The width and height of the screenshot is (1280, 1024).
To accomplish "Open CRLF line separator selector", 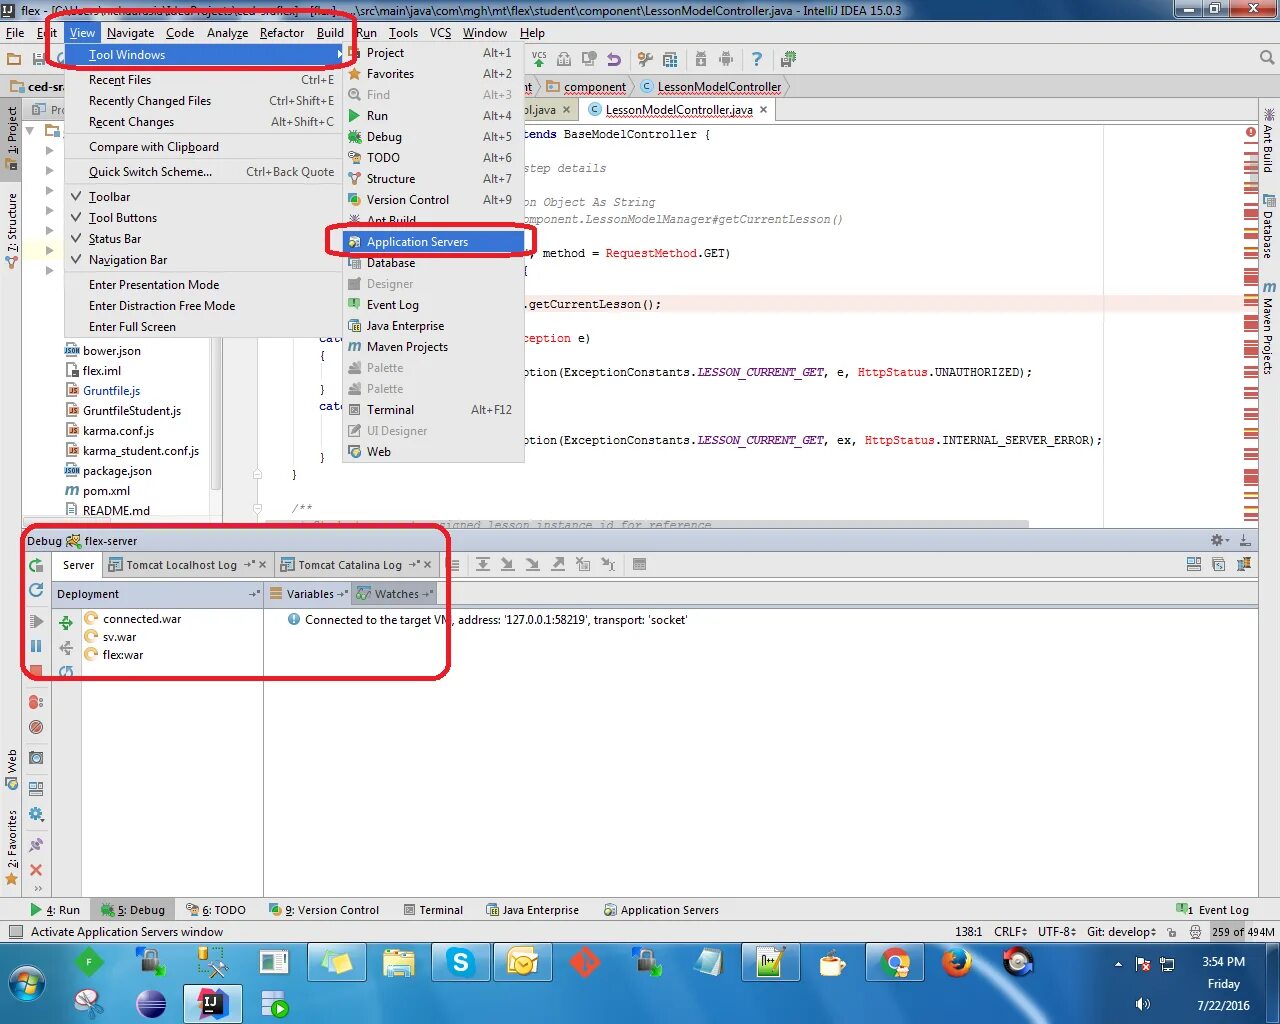I will pyautogui.click(x=1010, y=932).
